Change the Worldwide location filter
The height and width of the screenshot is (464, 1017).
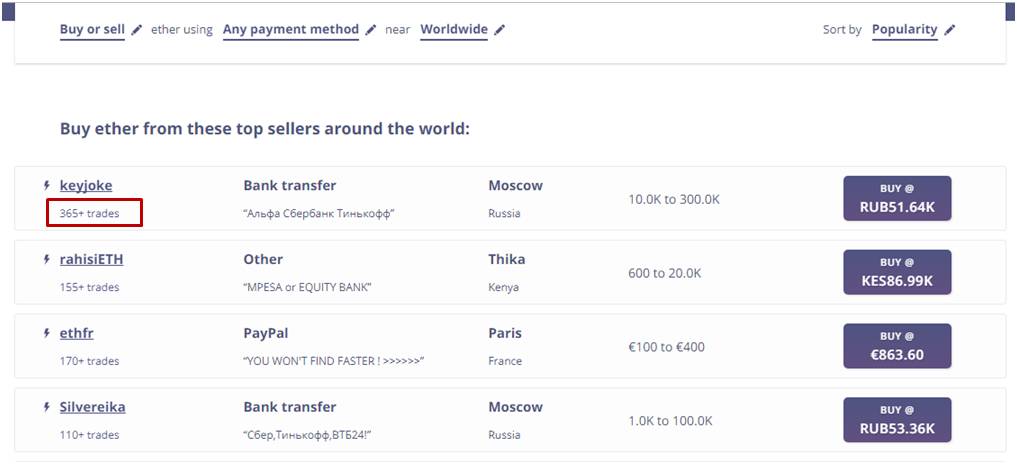[454, 30]
